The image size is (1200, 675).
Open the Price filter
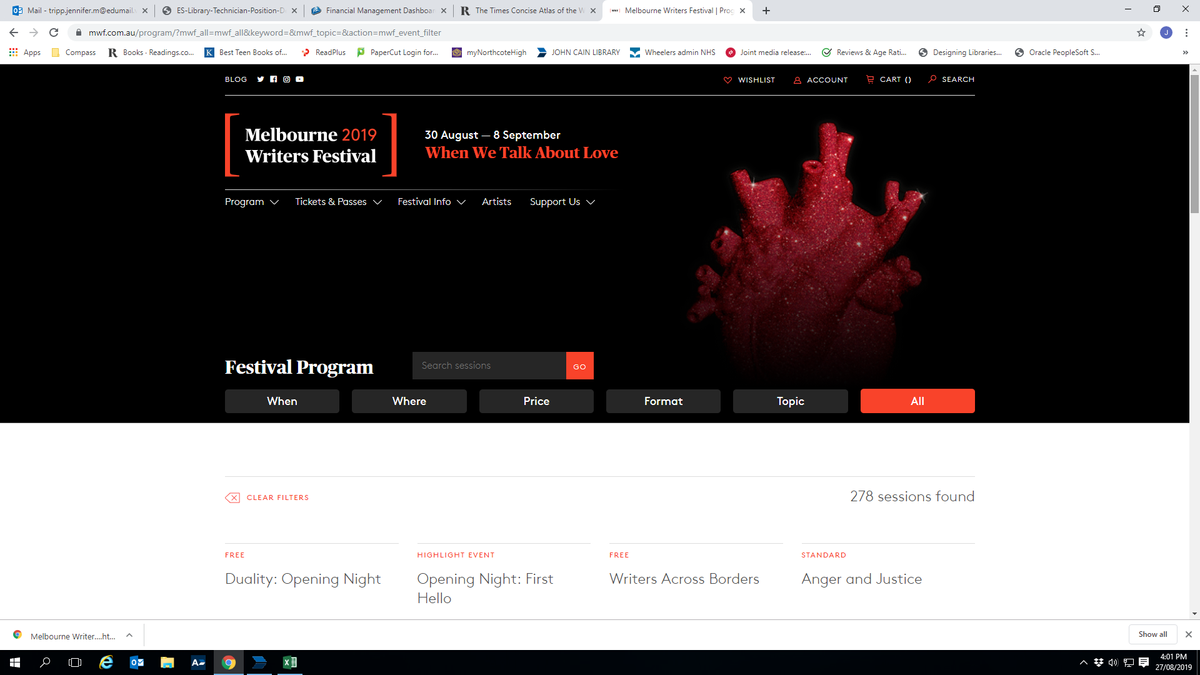(536, 401)
